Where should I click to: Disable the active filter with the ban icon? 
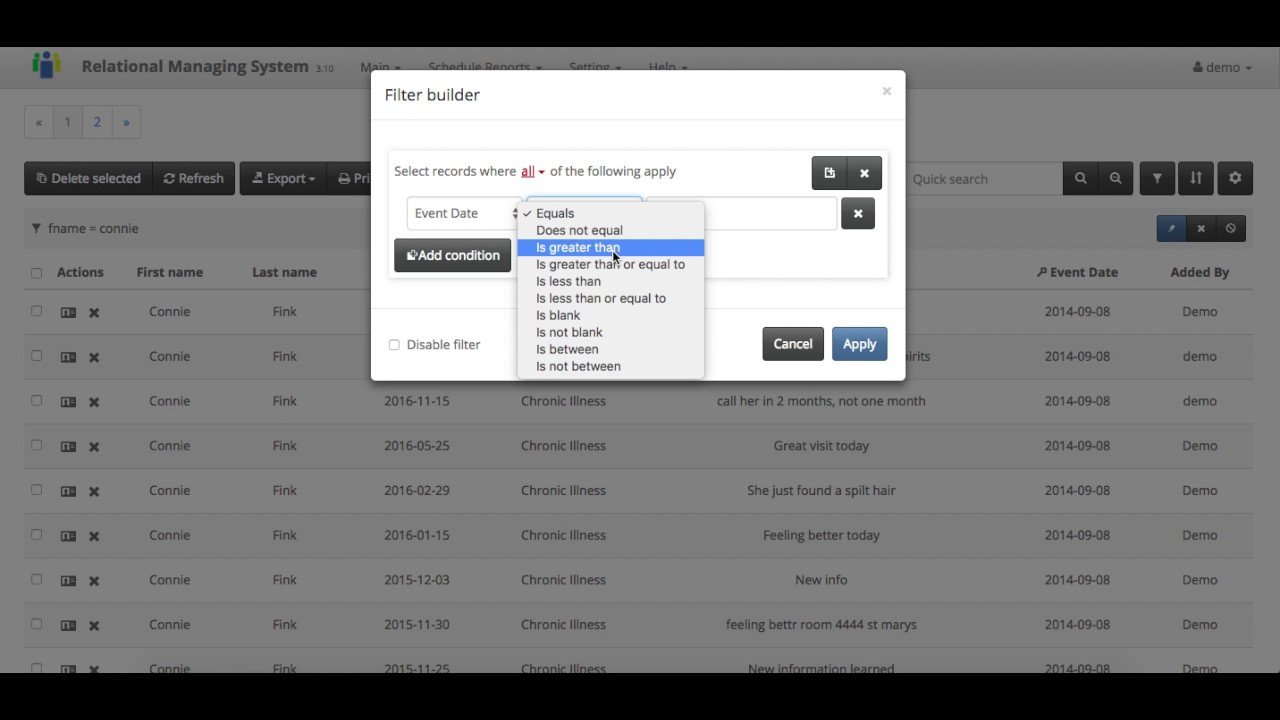click(1231, 228)
